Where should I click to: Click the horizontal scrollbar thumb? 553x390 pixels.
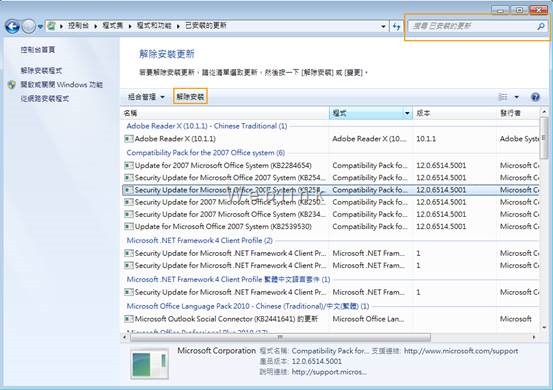(x=280, y=337)
